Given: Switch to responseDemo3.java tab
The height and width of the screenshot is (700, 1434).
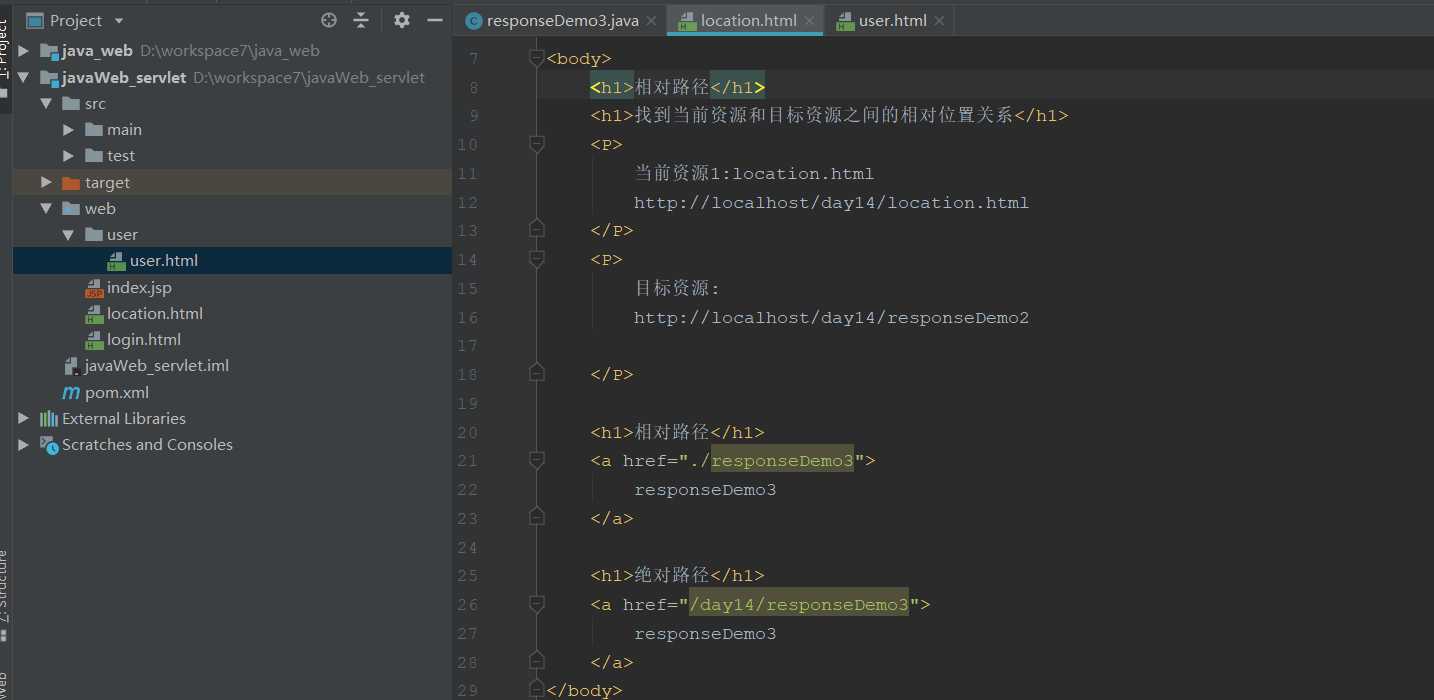Looking at the screenshot, I should click(562, 20).
